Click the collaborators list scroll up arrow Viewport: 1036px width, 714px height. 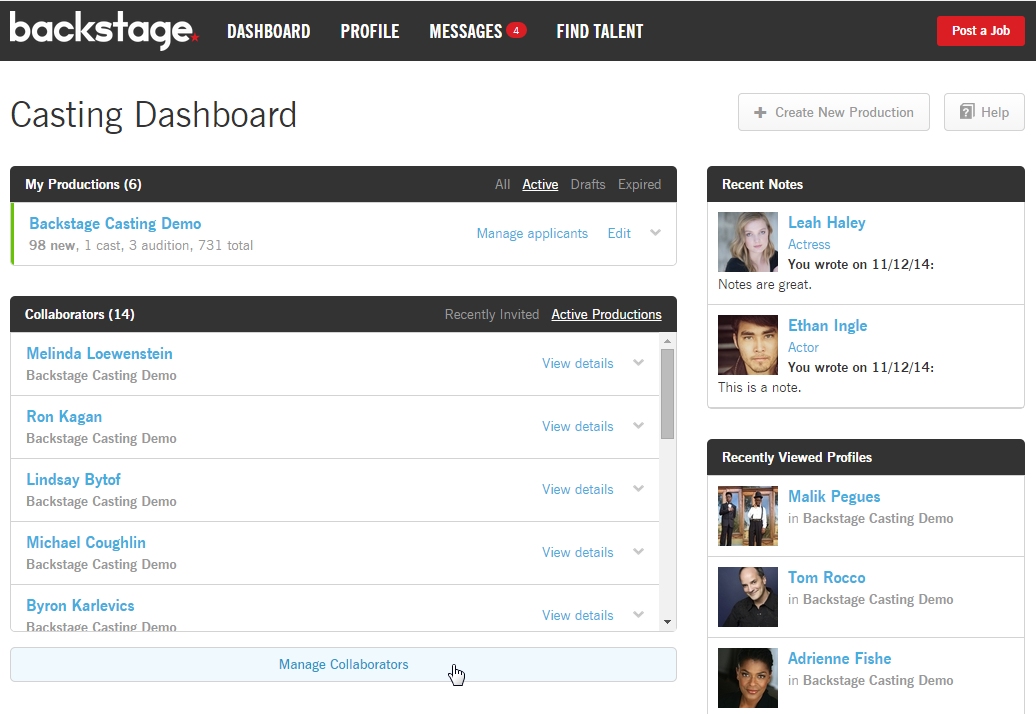667,341
